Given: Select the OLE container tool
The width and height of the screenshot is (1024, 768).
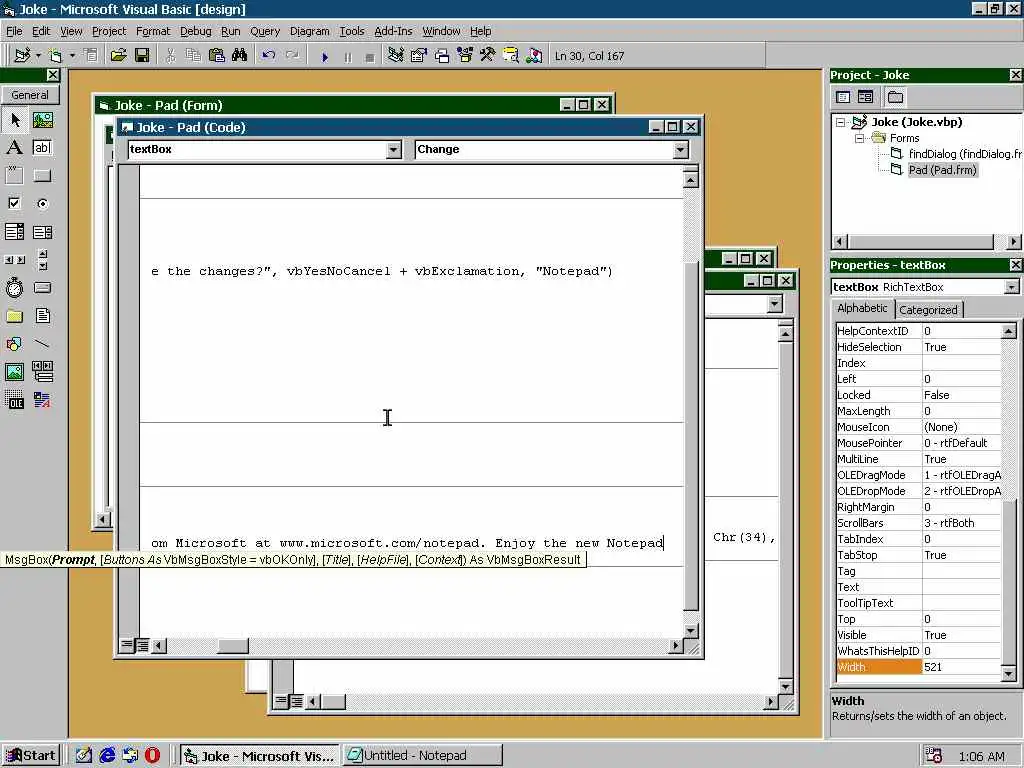Looking at the screenshot, I should tap(14, 400).
